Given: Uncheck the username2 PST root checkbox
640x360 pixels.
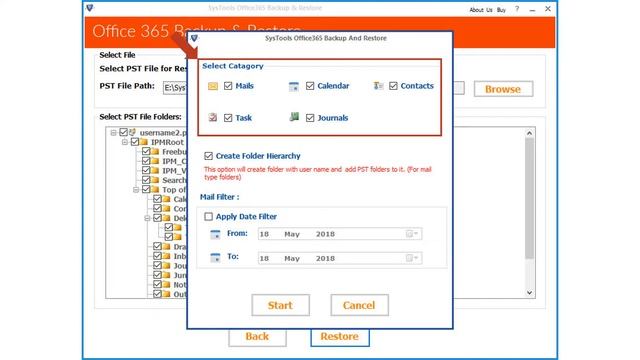Looking at the screenshot, I should pyautogui.click(x=123, y=132).
